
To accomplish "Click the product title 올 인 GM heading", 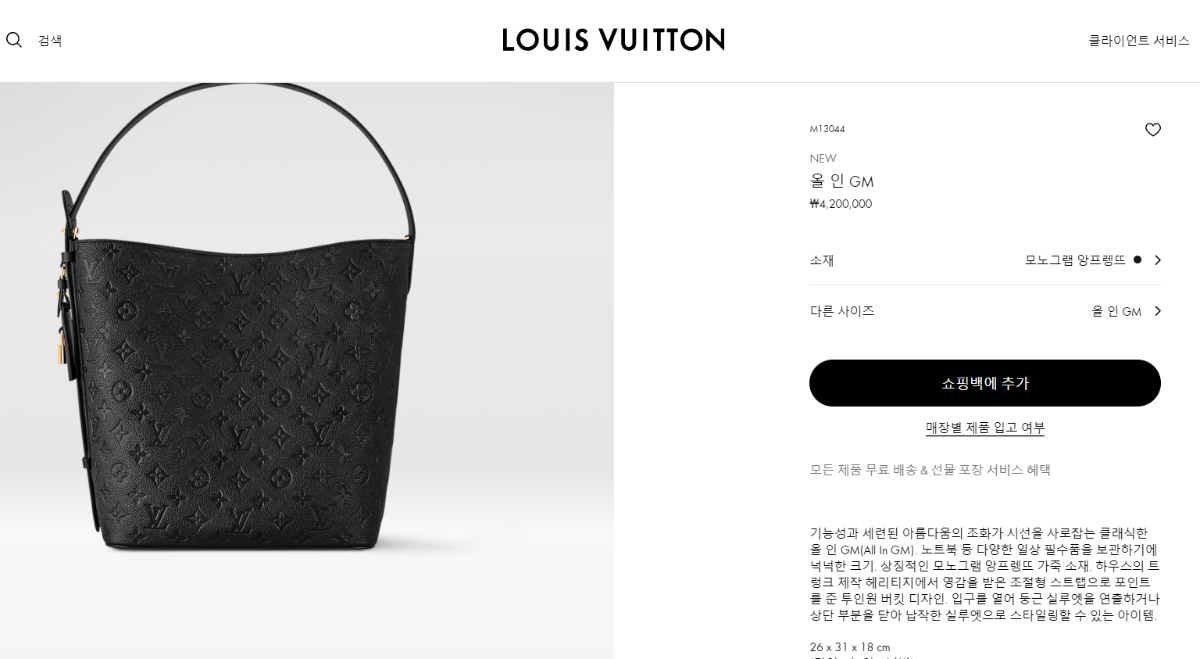I will 842,181.
